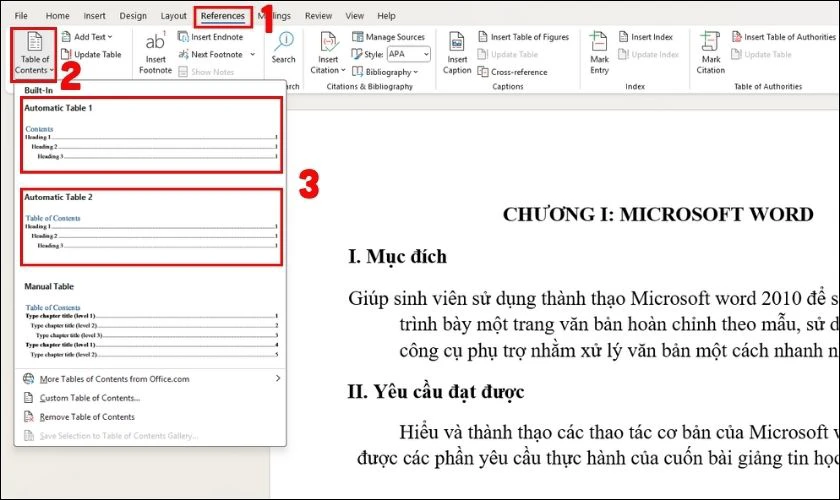Expand the Add Text dropdown arrow
This screenshot has width=840, height=500.
click(x=110, y=37)
